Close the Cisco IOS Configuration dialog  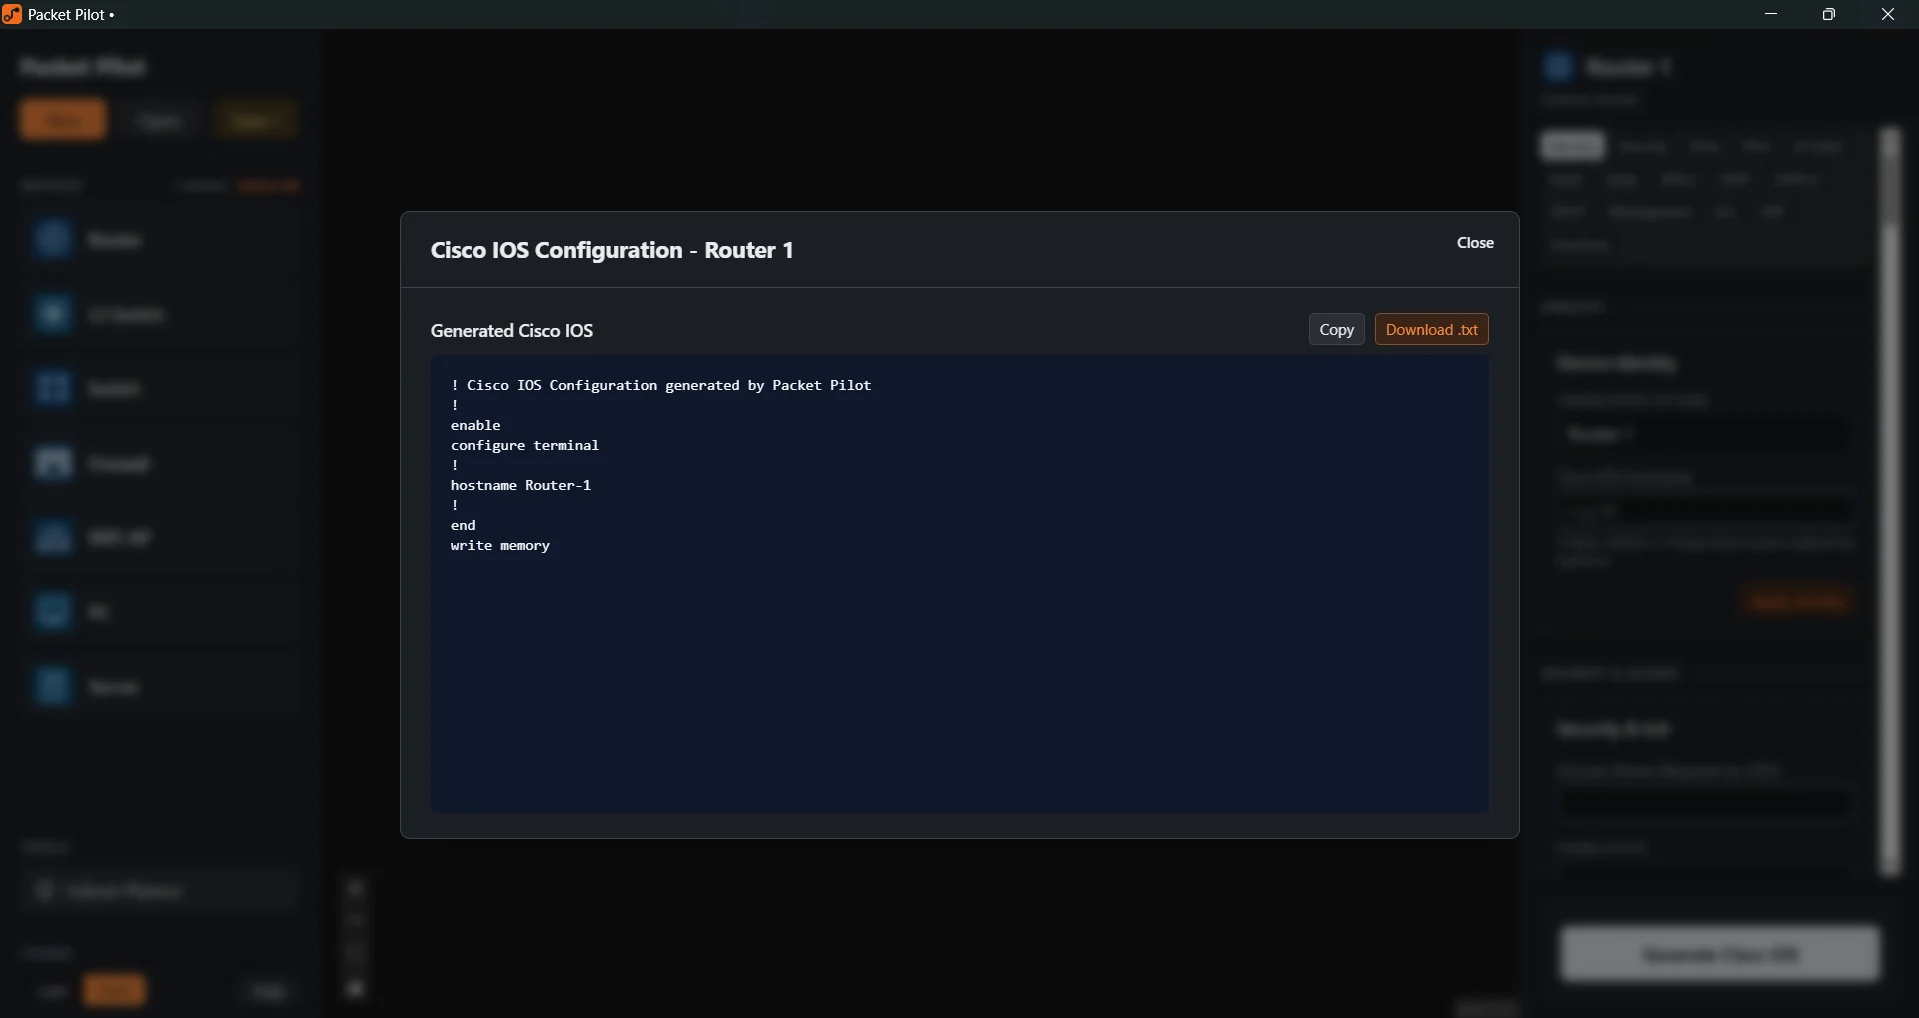coord(1475,243)
